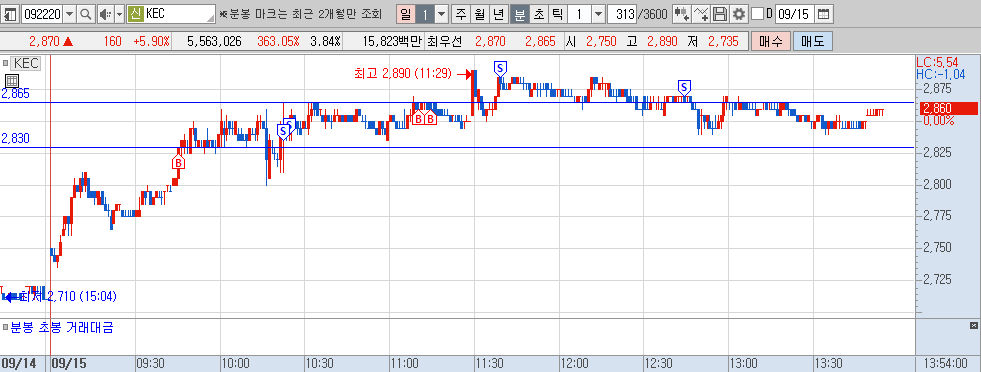Open chart settings gear icon
This screenshot has width=981, height=372.
click(739, 13)
